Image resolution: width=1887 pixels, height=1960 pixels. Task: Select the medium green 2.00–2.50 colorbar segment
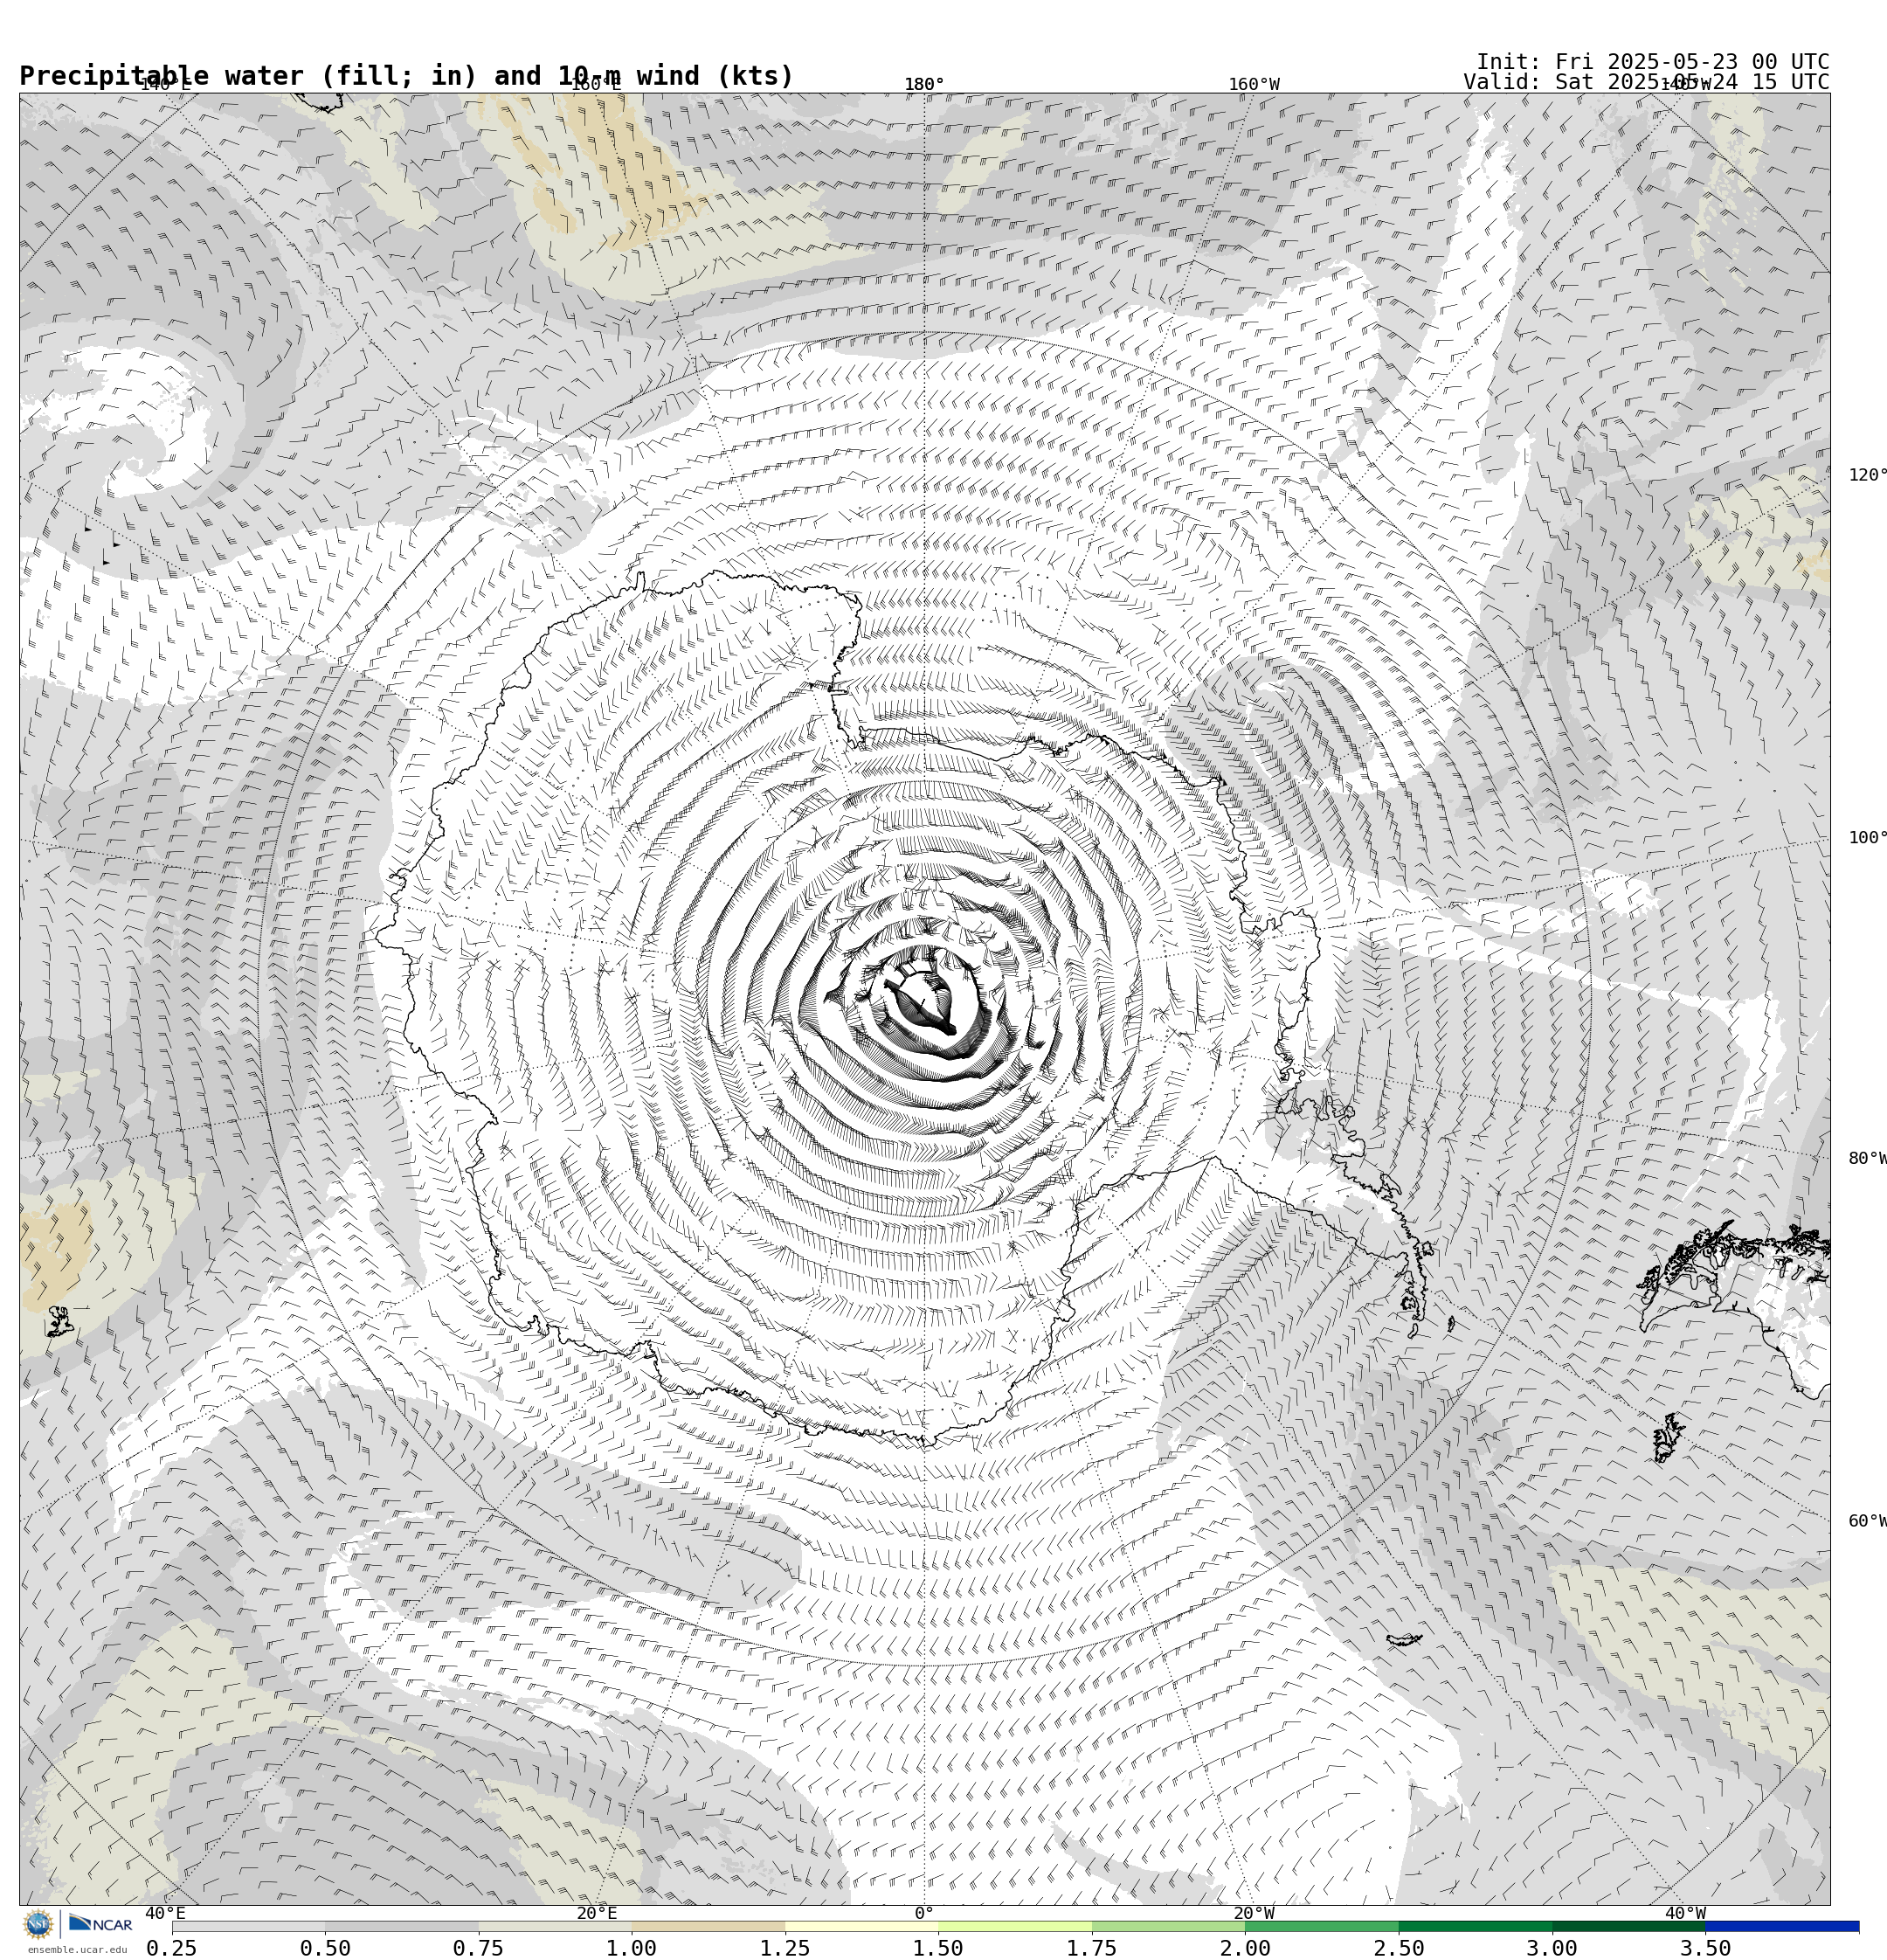coord(1322,1926)
